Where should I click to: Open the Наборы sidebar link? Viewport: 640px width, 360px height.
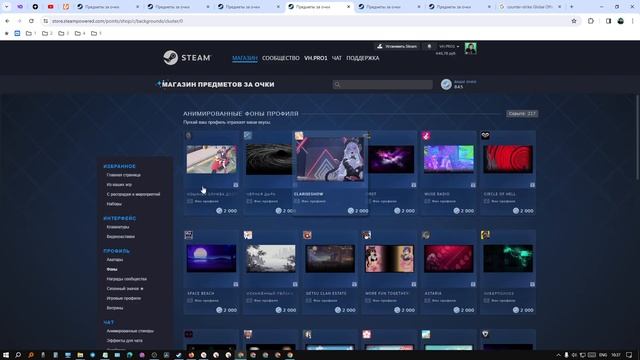point(114,204)
